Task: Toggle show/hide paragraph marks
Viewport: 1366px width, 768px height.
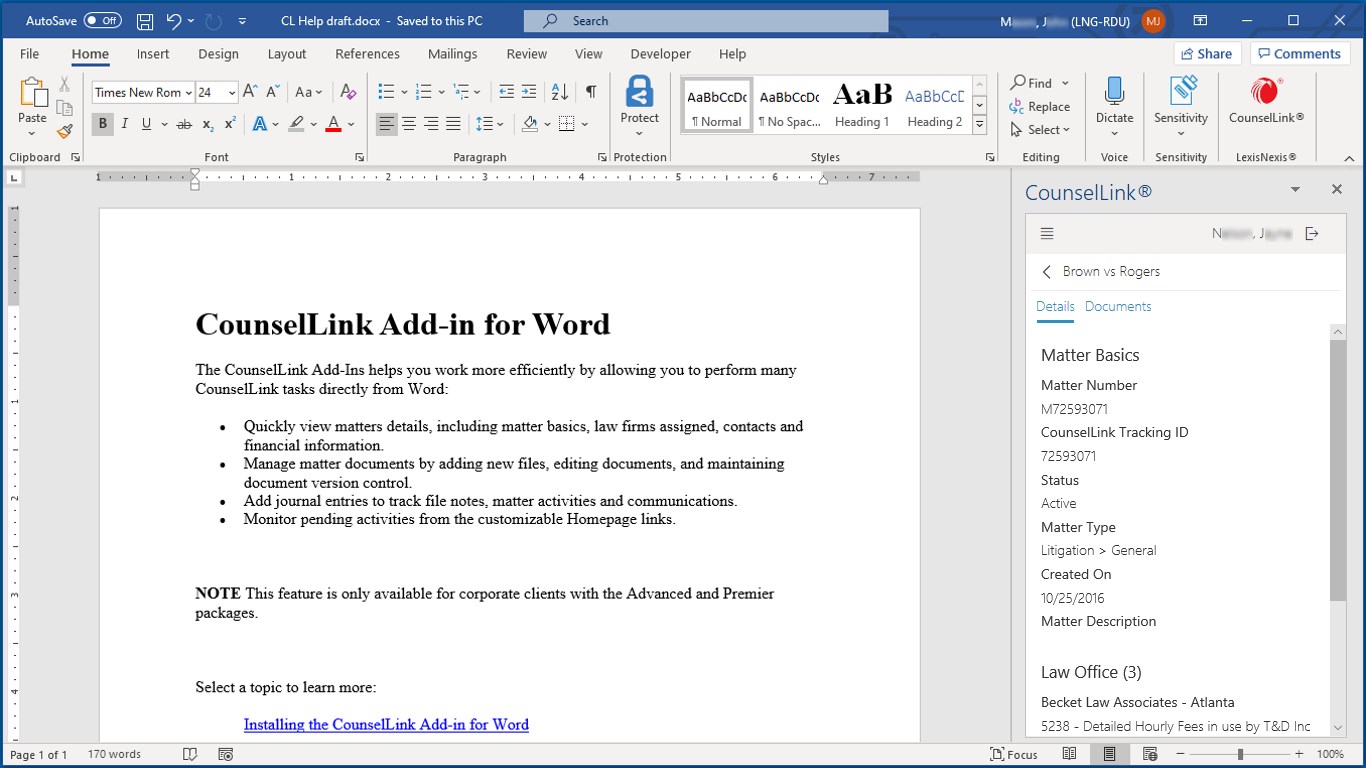Action: (x=591, y=92)
